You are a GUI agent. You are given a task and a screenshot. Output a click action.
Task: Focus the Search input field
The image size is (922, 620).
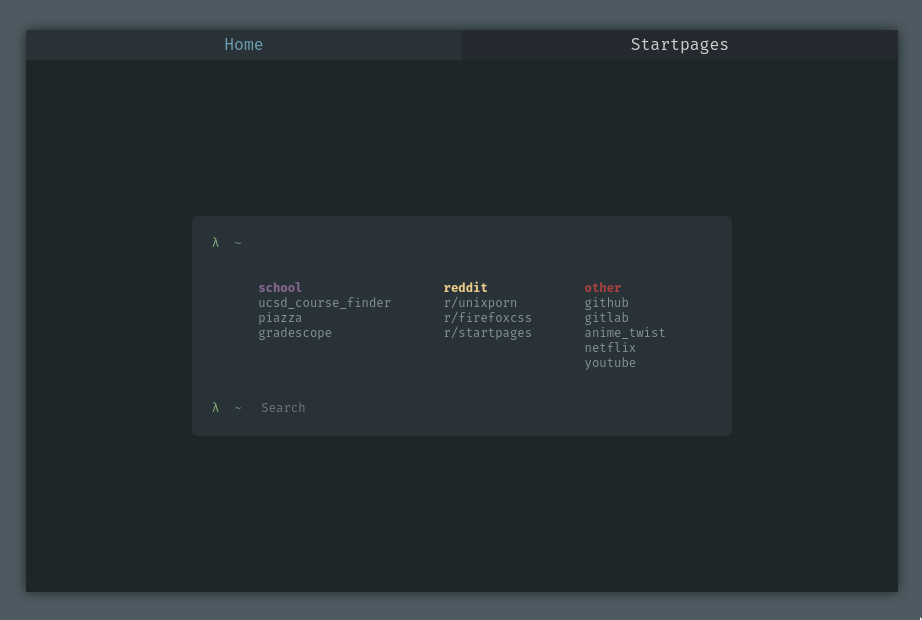click(x=486, y=408)
